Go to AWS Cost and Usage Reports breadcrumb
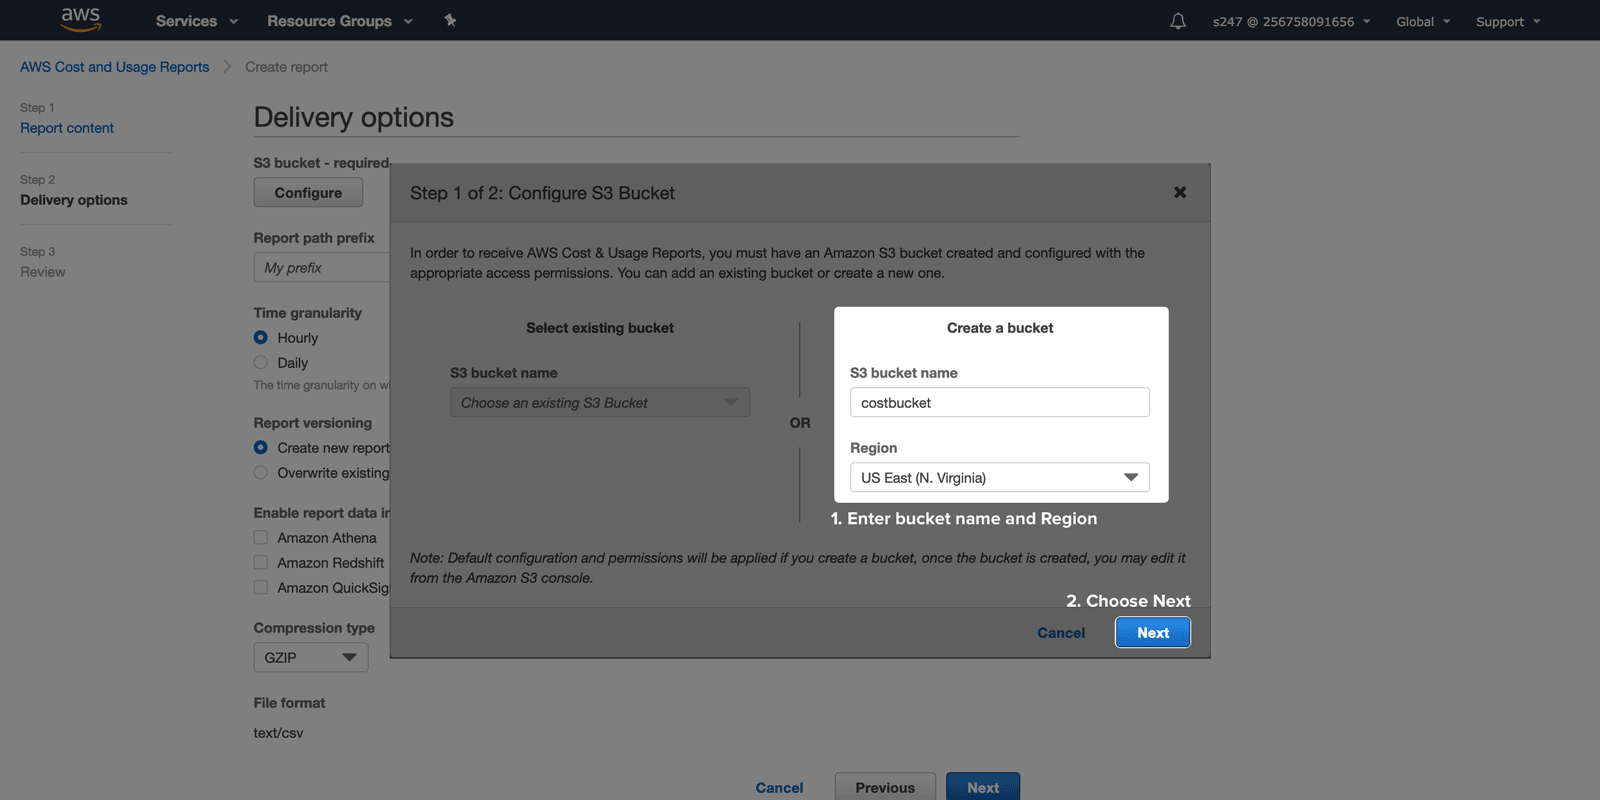The image size is (1600, 800). 115,67
